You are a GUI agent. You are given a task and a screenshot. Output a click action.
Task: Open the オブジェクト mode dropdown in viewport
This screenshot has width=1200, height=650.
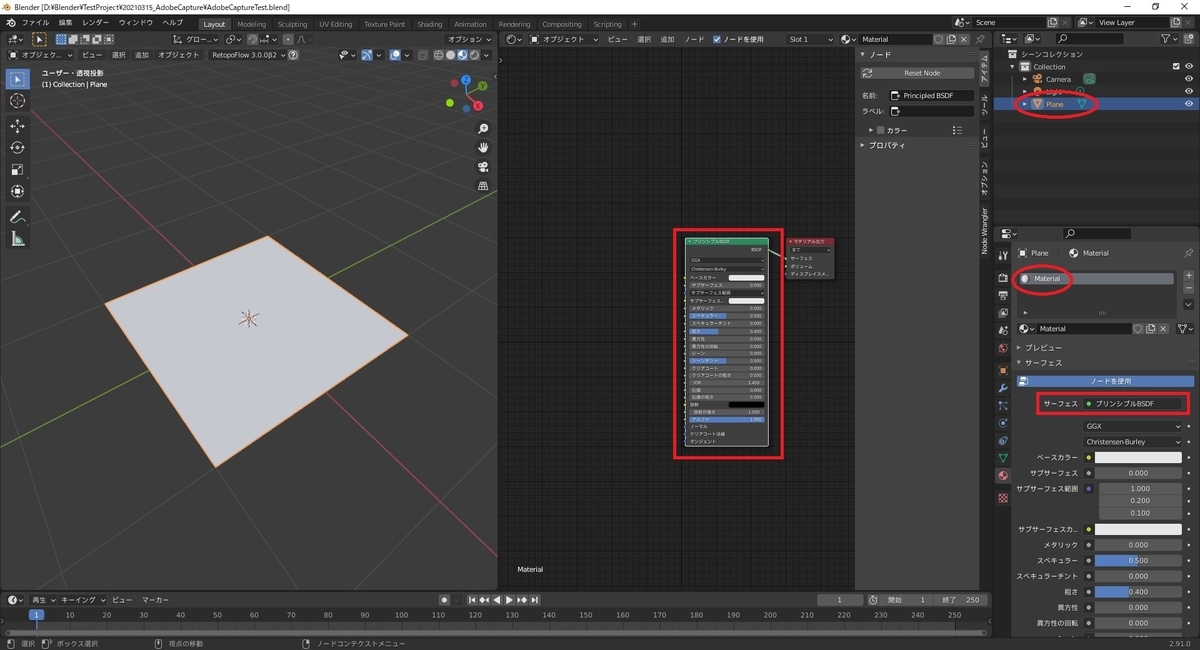tap(40, 55)
